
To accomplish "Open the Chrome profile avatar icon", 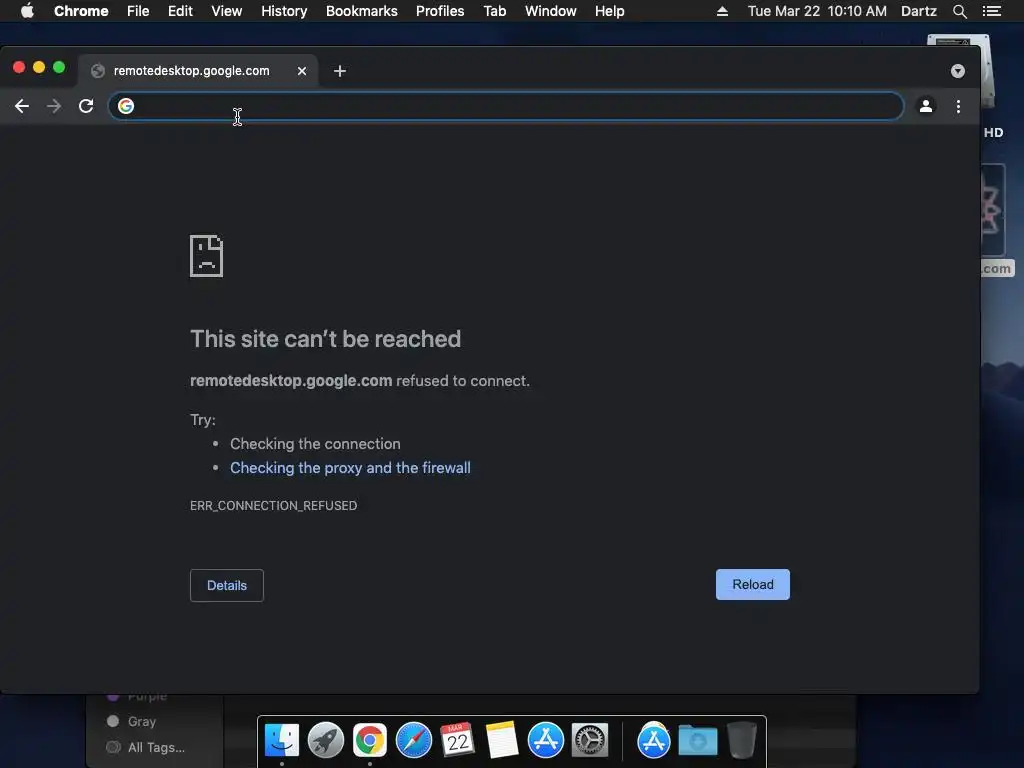I will pos(925,106).
